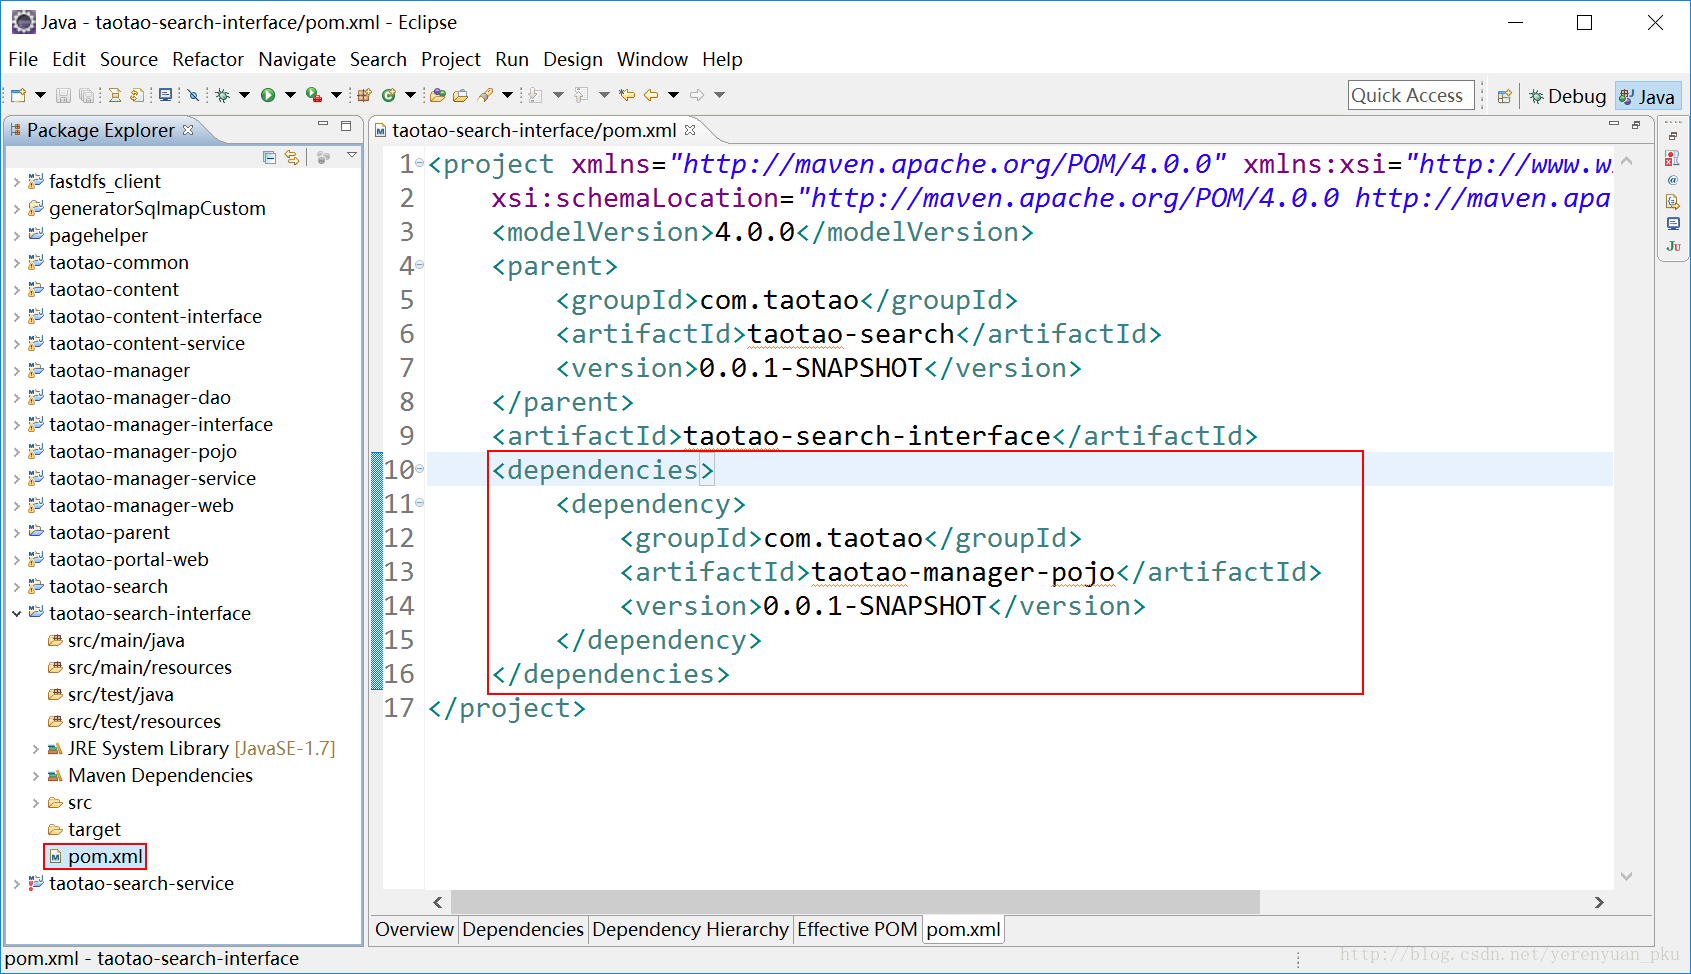Switch to the Overview editor tab

tap(414, 930)
